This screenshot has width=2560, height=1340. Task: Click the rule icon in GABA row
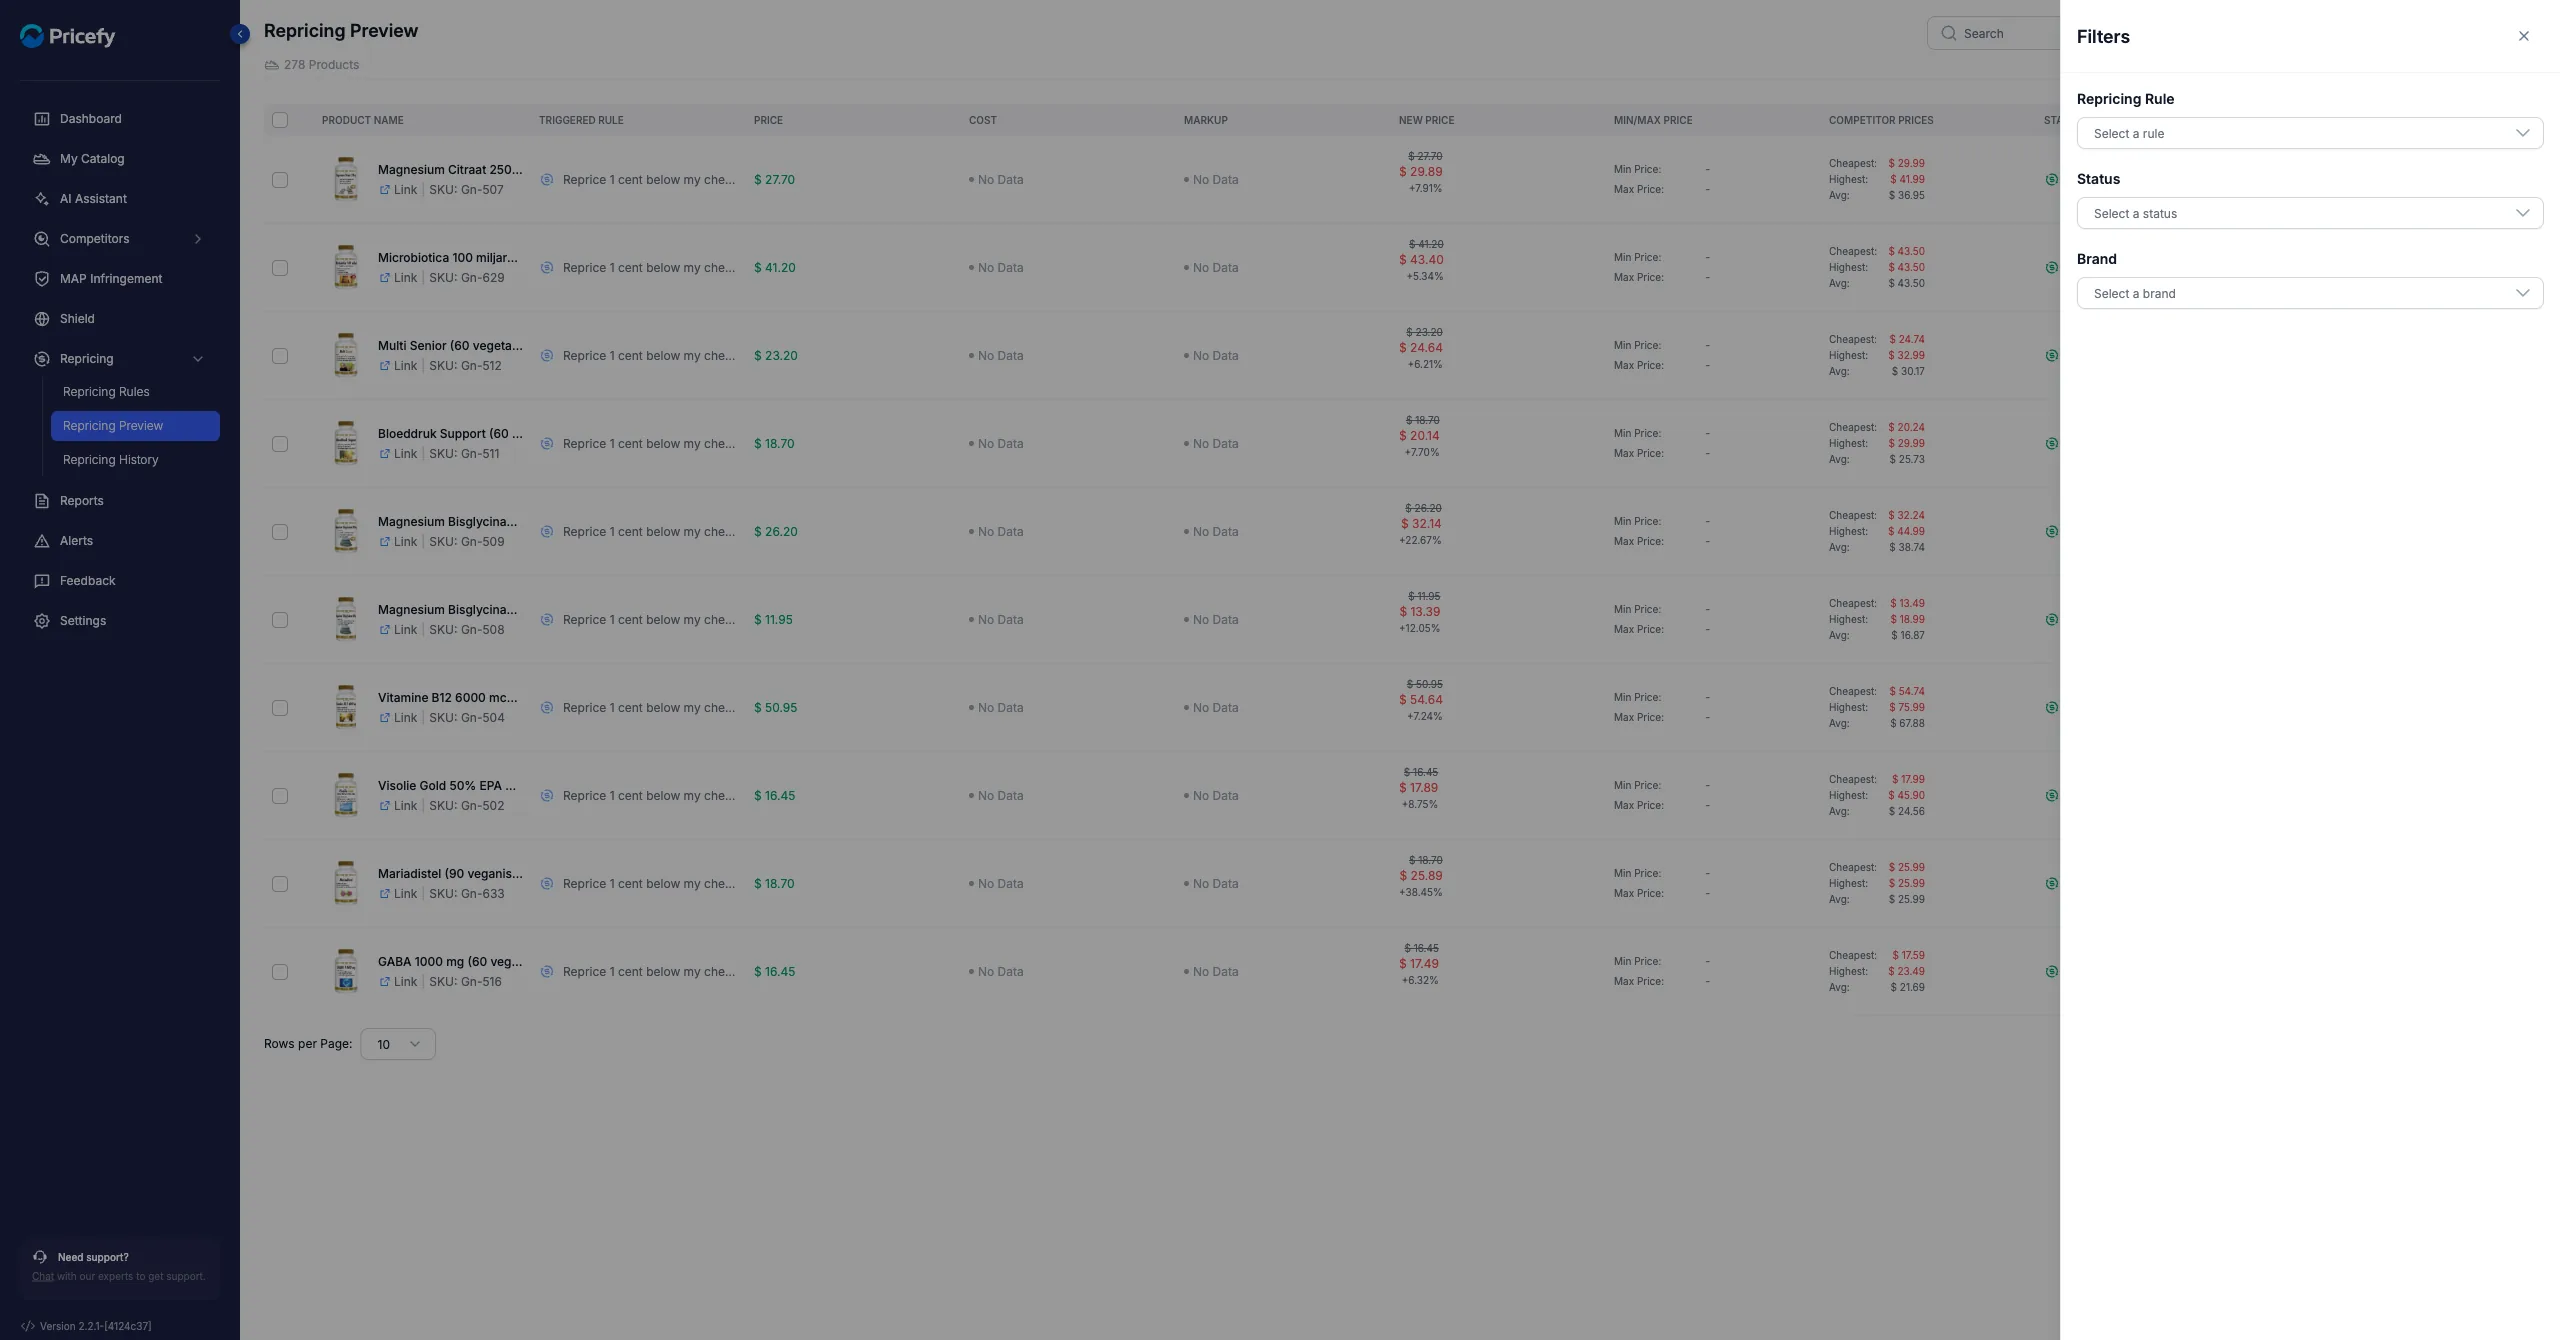pyautogui.click(x=547, y=972)
